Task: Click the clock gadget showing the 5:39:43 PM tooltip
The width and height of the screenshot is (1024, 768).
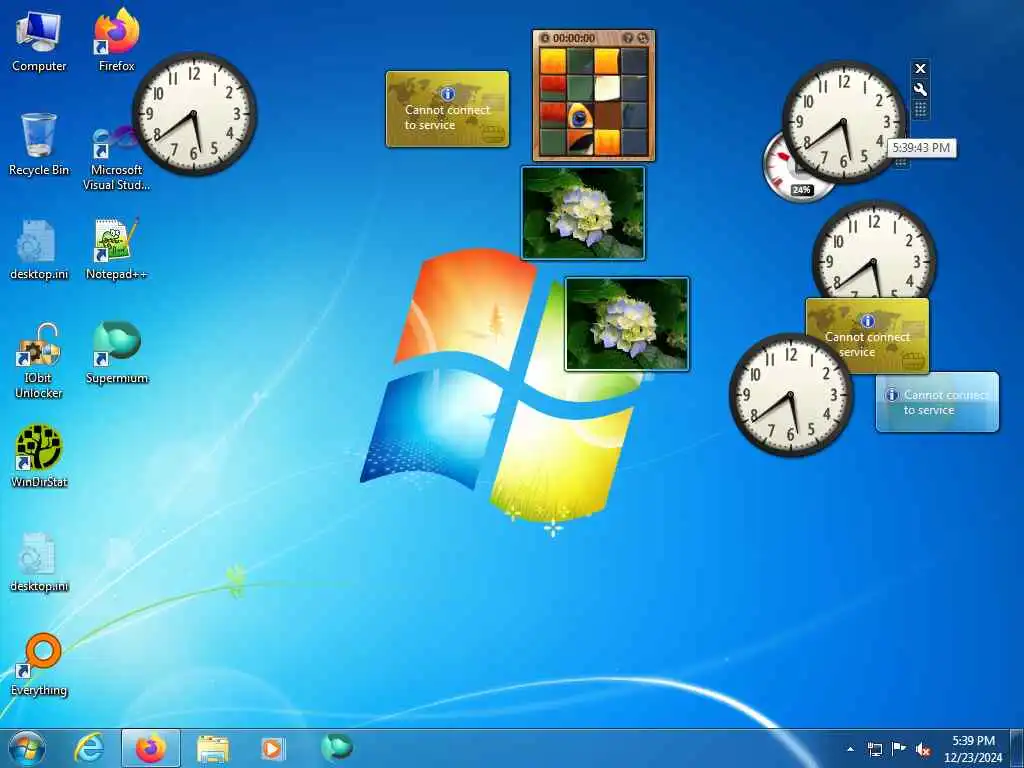Action: (x=843, y=121)
